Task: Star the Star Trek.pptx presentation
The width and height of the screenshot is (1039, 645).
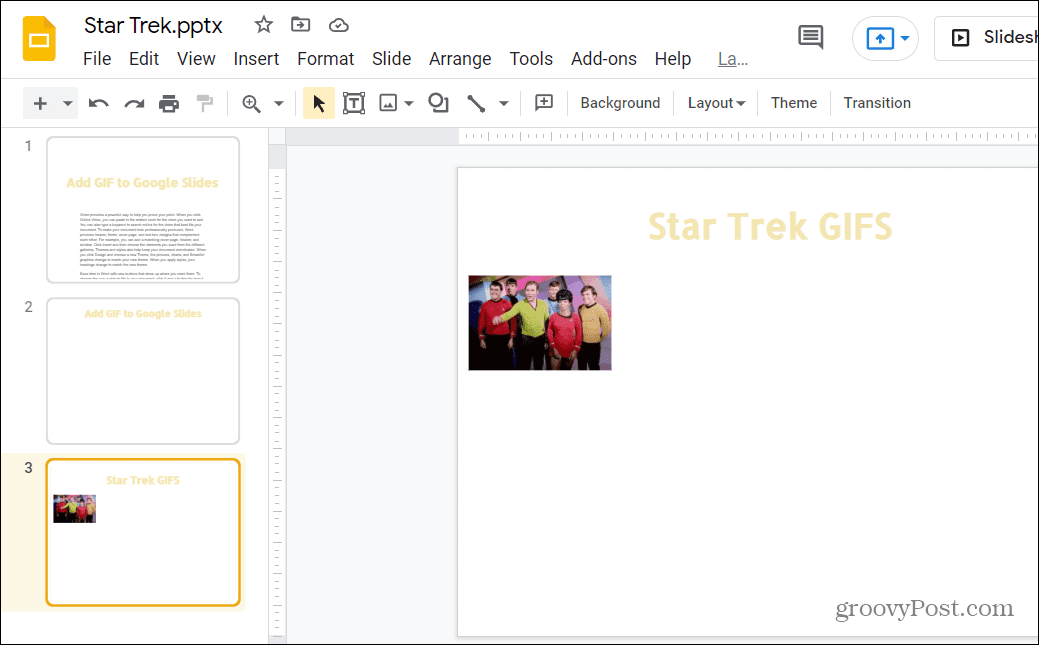Action: 262,24
